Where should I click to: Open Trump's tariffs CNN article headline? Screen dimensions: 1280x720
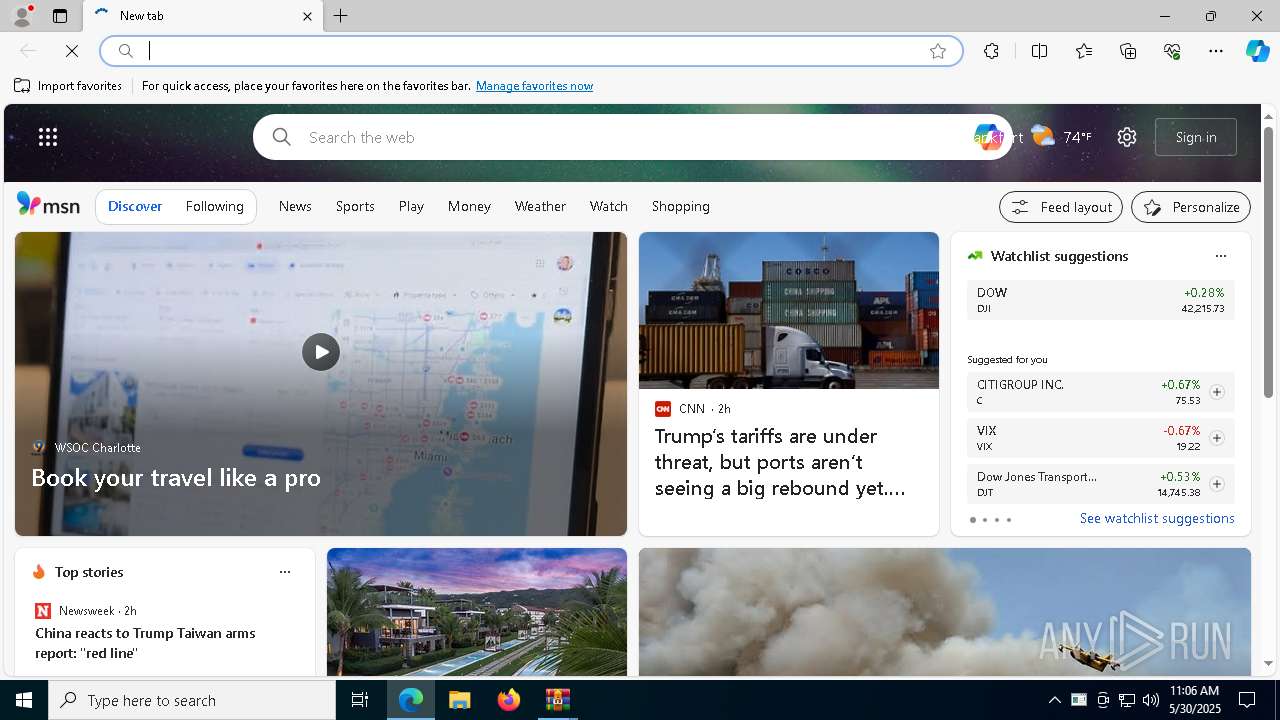(780, 462)
